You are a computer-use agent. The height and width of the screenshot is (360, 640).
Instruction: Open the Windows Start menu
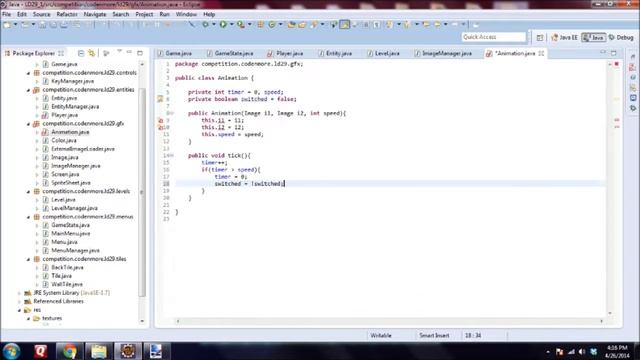11,351
